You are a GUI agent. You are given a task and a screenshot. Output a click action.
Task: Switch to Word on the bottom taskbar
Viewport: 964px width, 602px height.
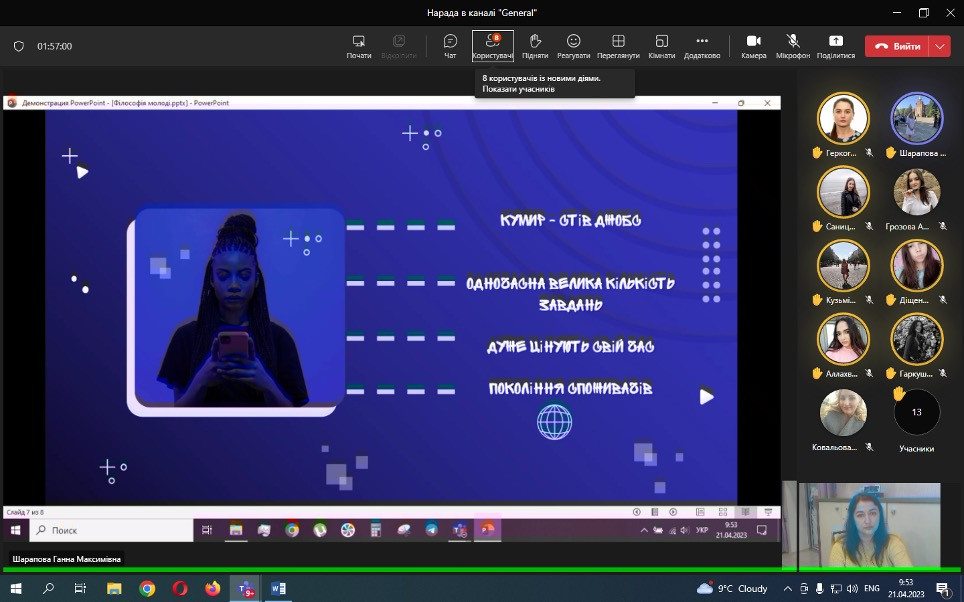point(278,588)
